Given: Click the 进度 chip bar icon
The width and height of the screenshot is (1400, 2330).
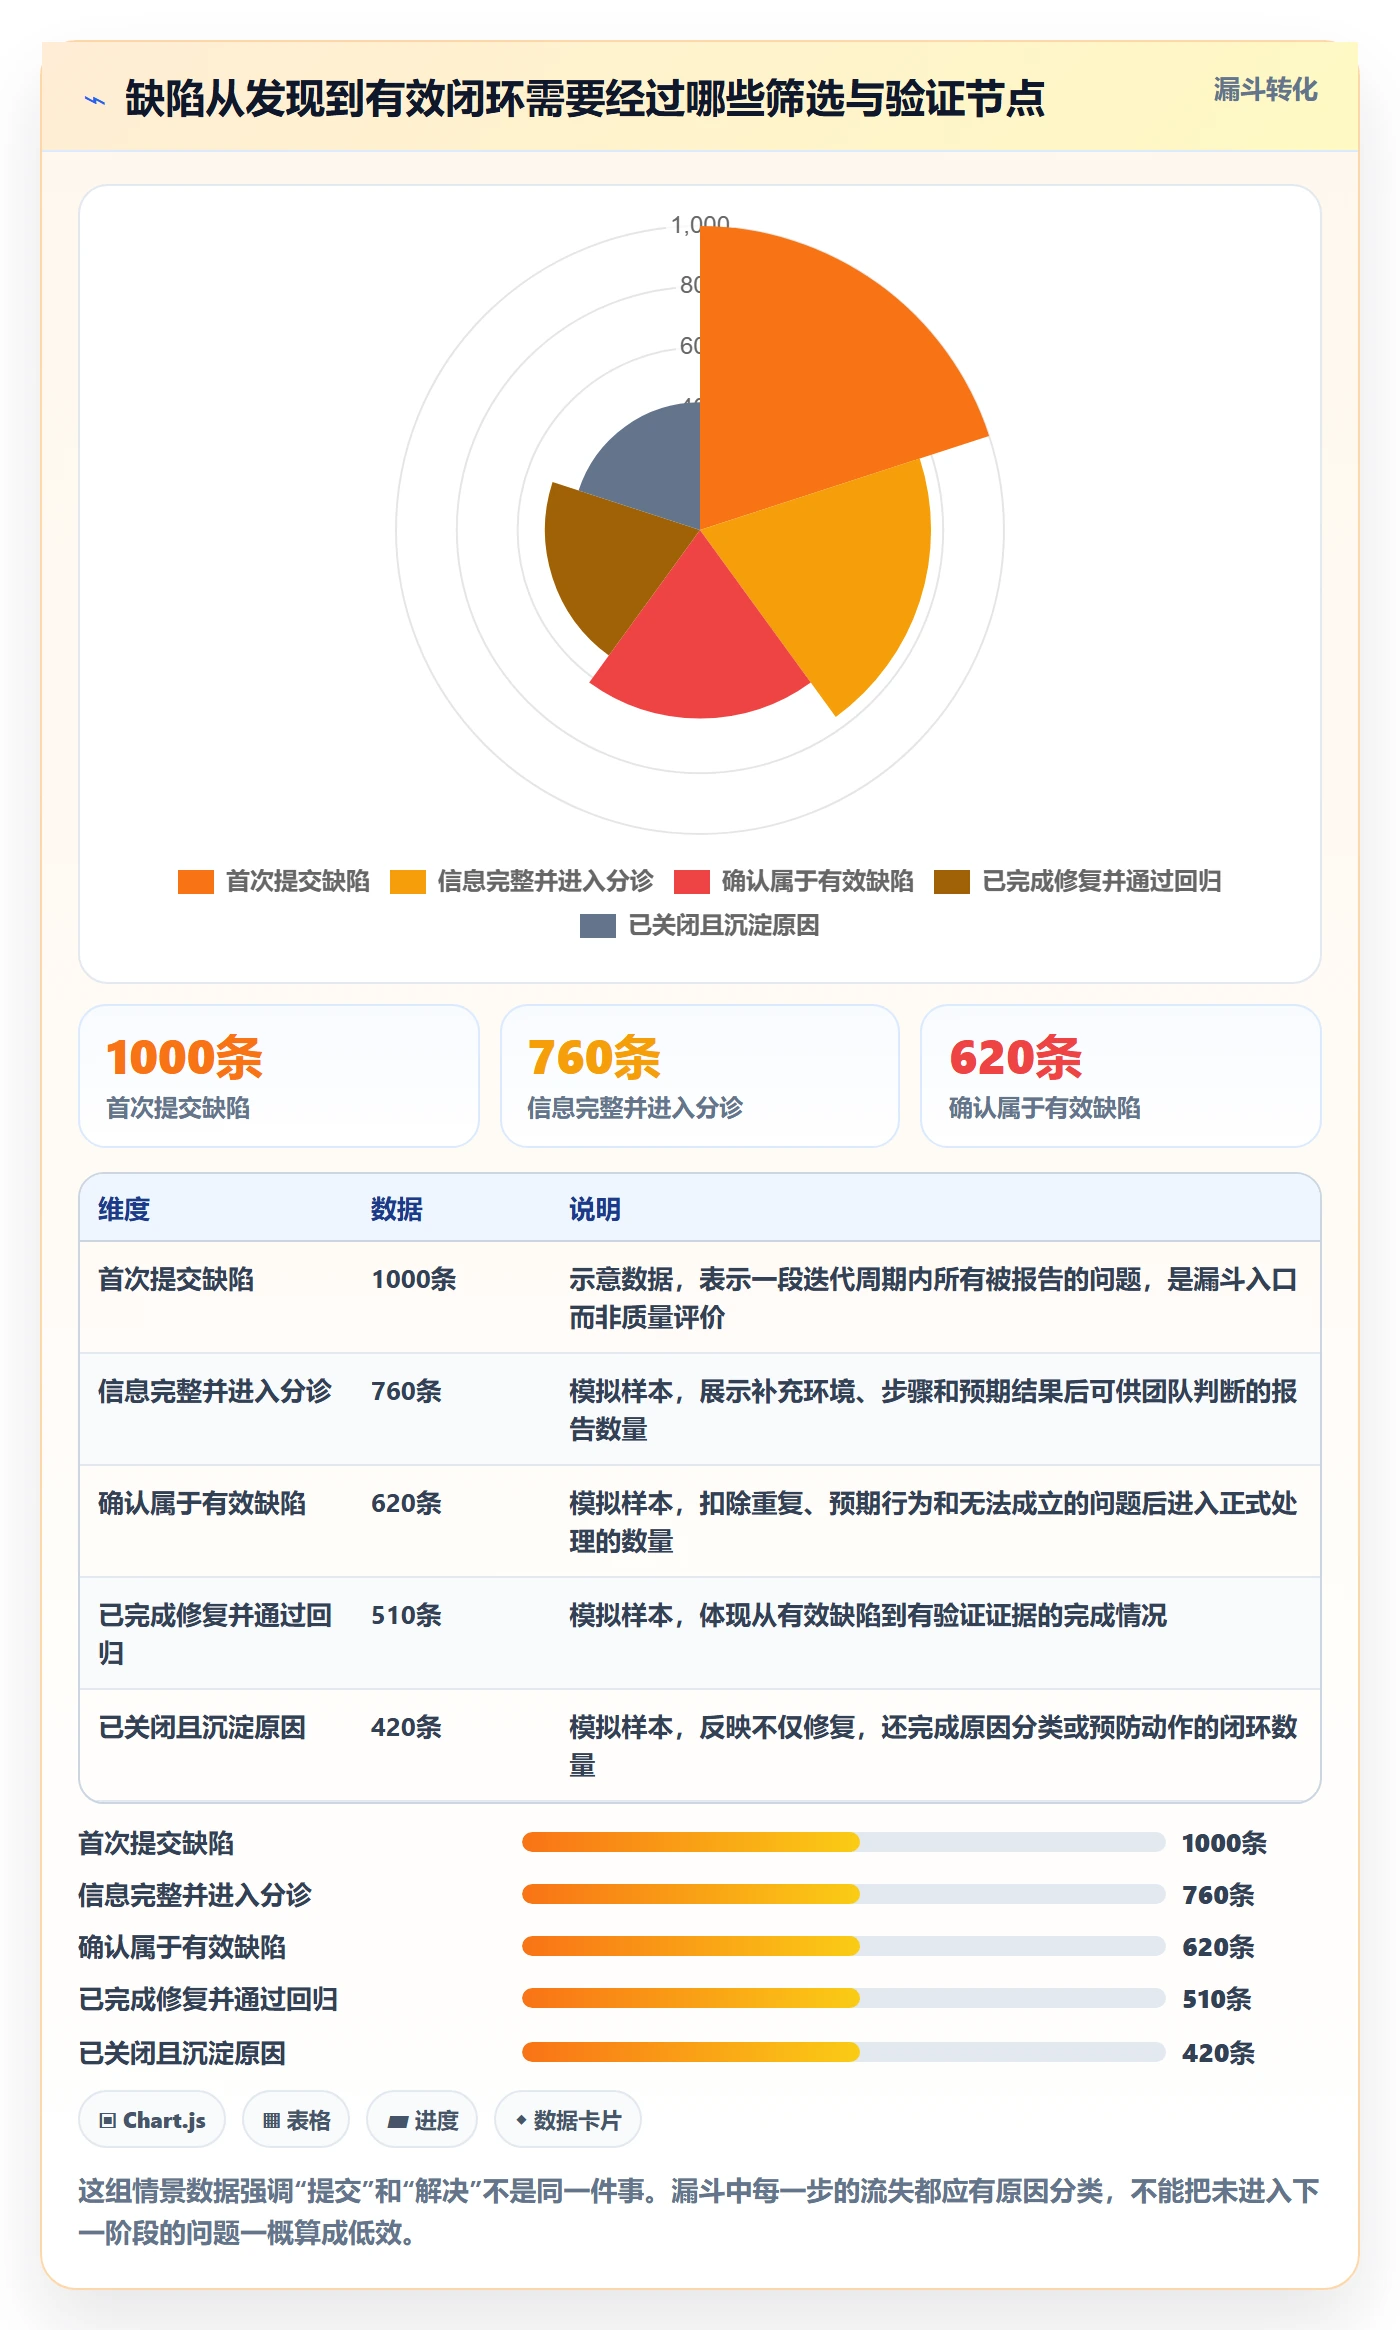Looking at the screenshot, I should (x=398, y=2120).
